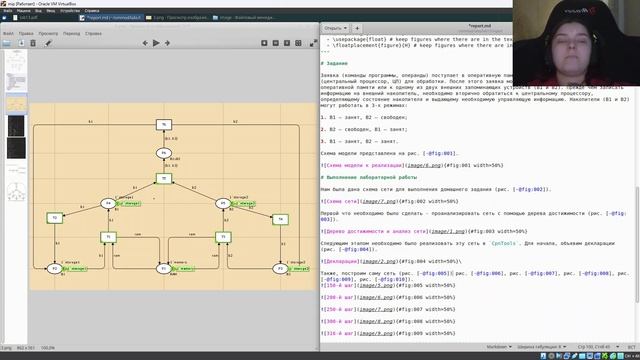Switch to report.md taskbar window

point(111,18)
